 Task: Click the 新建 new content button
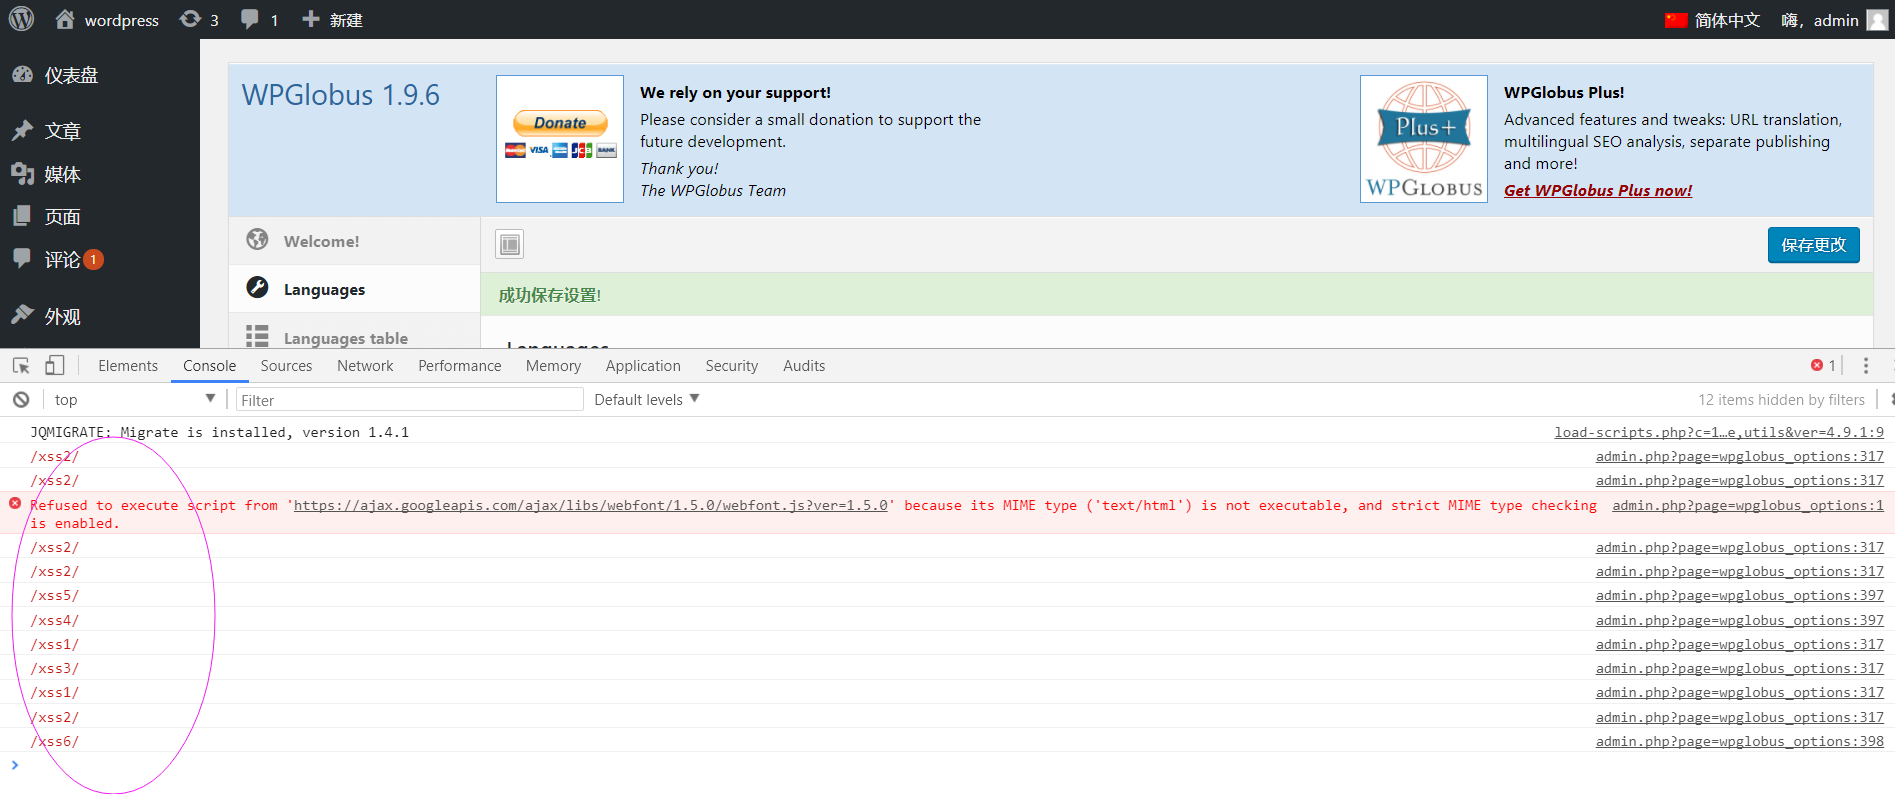pyautogui.click(x=332, y=20)
